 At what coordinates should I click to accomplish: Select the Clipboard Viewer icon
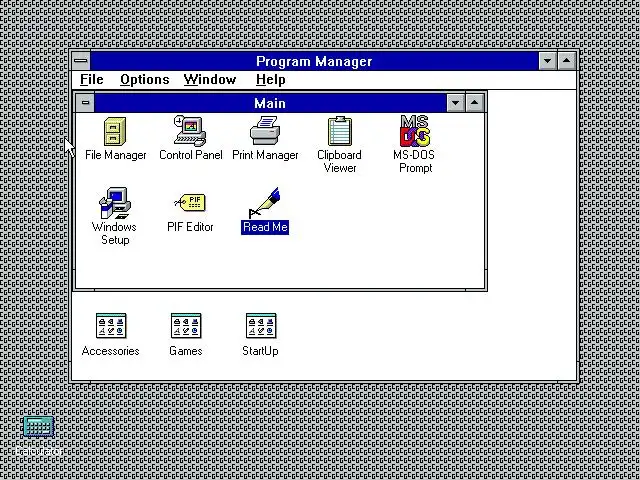[340, 131]
